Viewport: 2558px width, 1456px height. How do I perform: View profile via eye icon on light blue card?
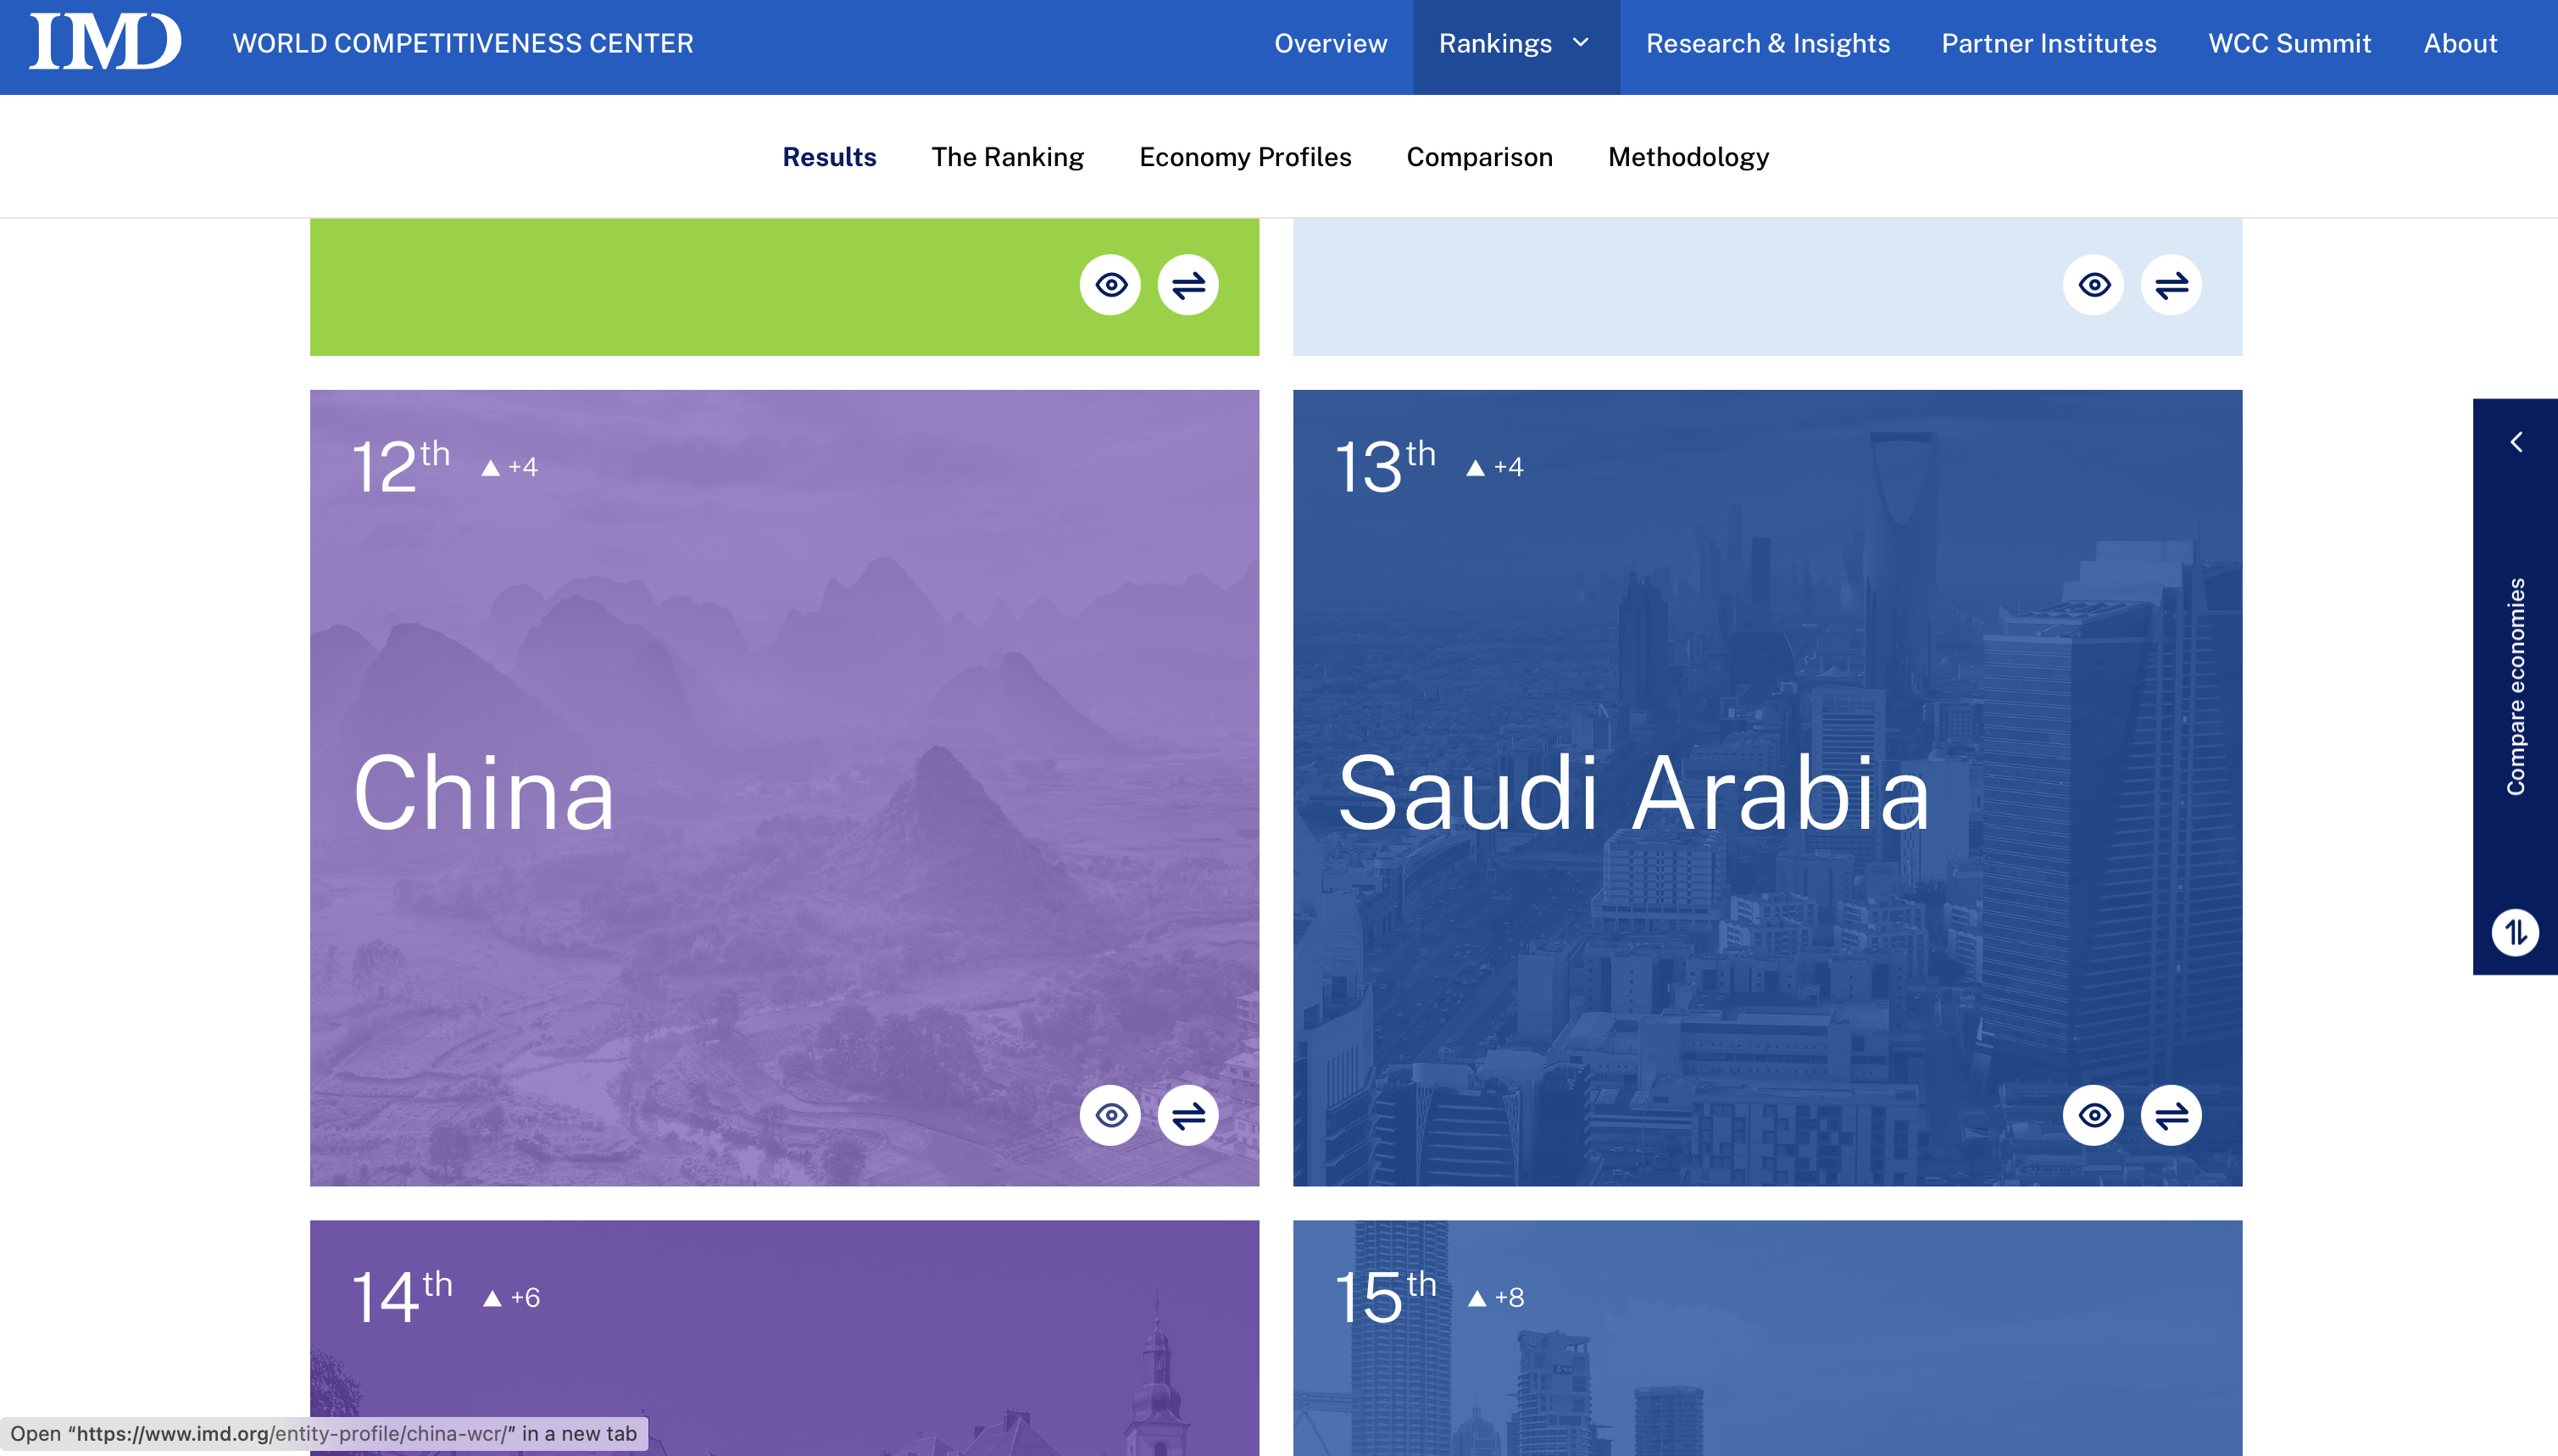click(x=2093, y=285)
